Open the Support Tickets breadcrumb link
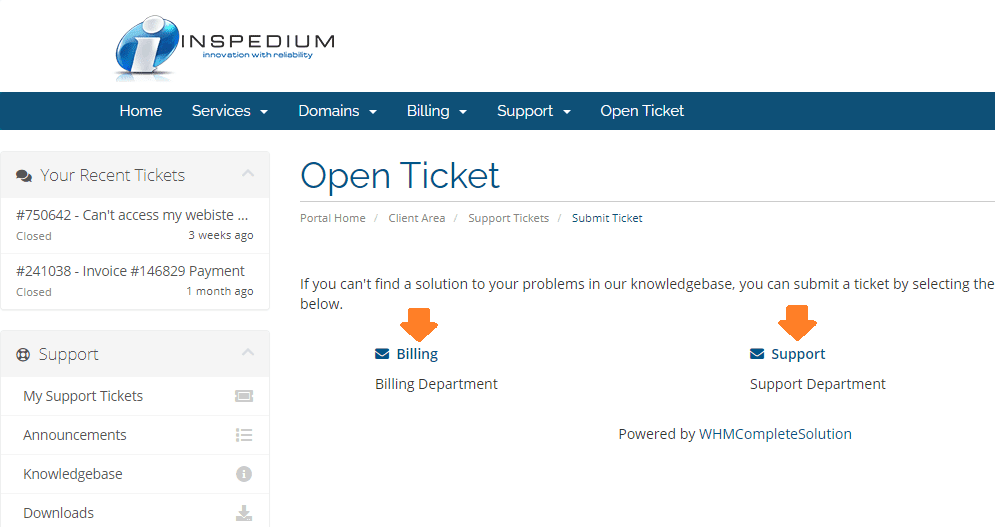This screenshot has height=527, width=995. point(508,218)
